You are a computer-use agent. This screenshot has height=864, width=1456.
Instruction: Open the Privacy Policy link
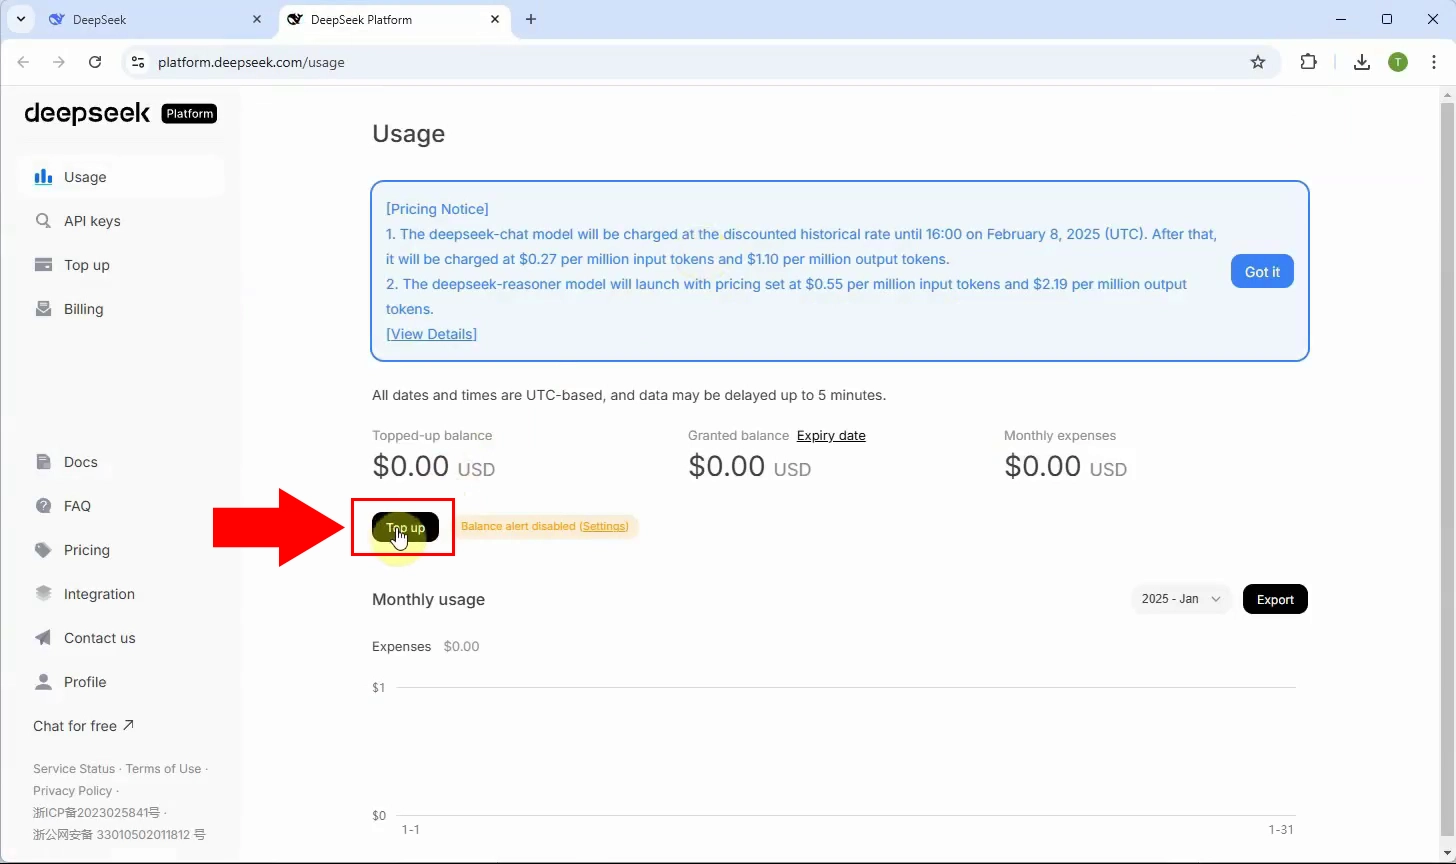[x=72, y=791]
